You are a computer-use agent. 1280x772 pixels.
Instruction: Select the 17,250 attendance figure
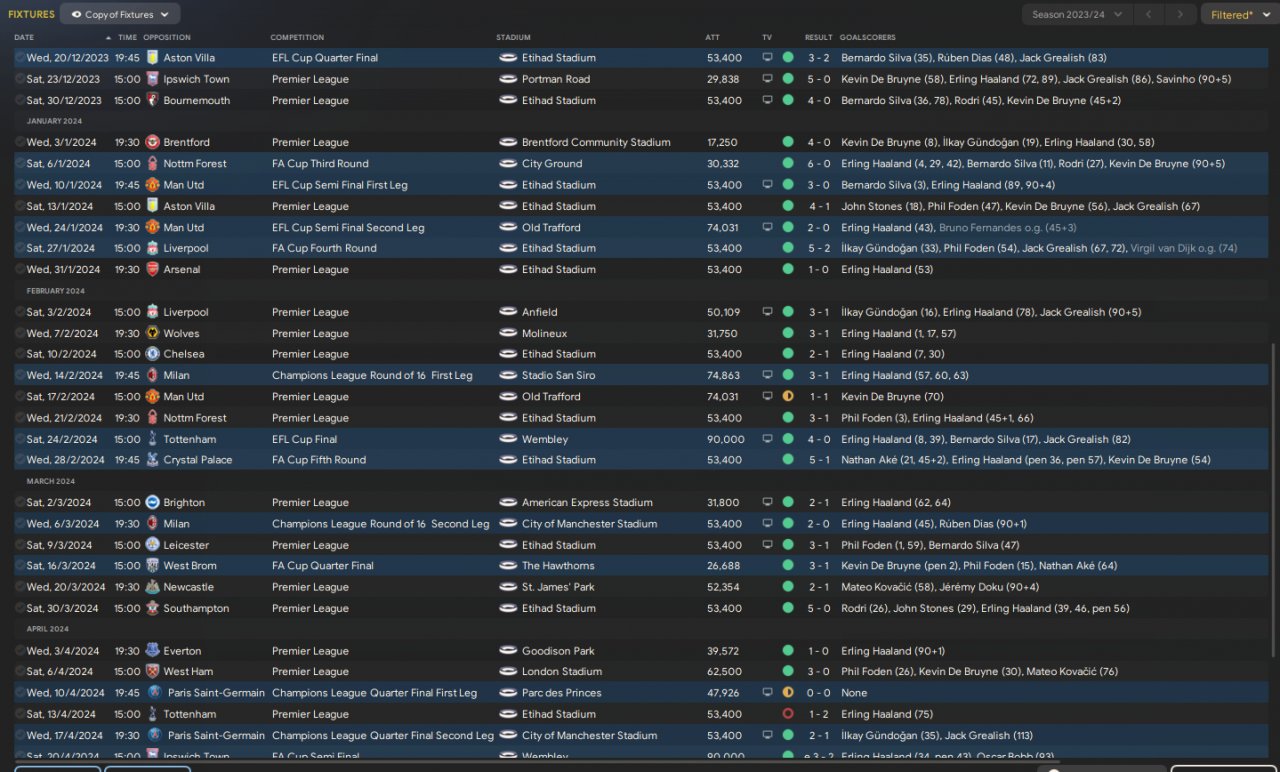tap(722, 142)
